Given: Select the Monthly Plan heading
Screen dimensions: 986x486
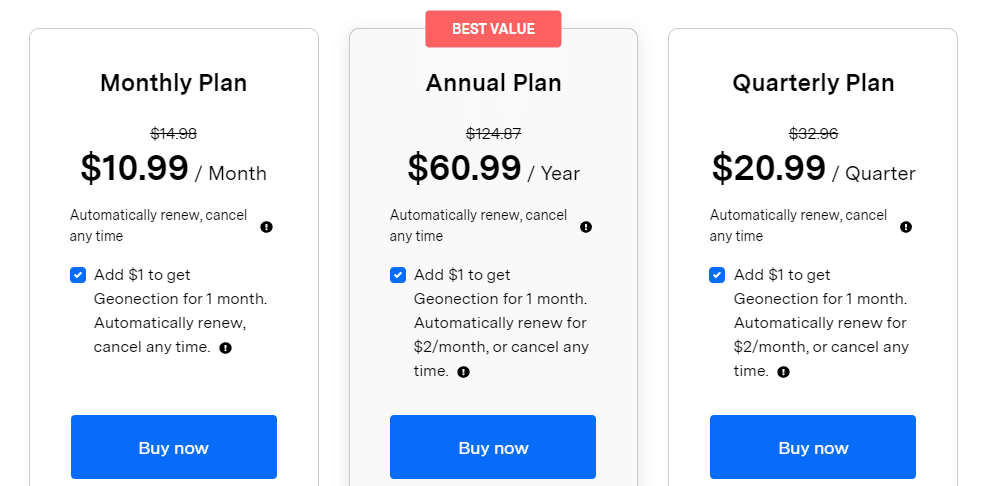Looking at the screenshot, I should [x=174, y=83].
